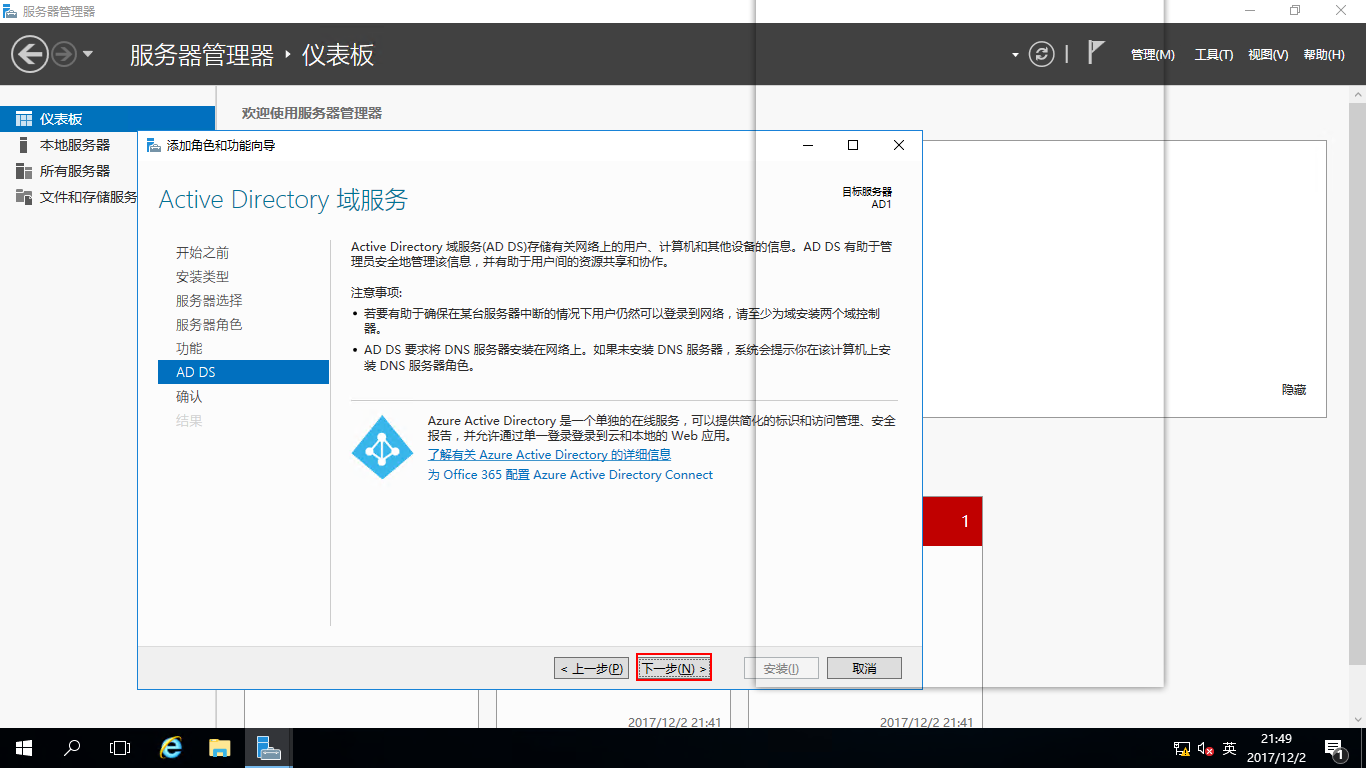Open the notifications flag icon
The image size is (1366, 768).
(x=1096, y=52)
